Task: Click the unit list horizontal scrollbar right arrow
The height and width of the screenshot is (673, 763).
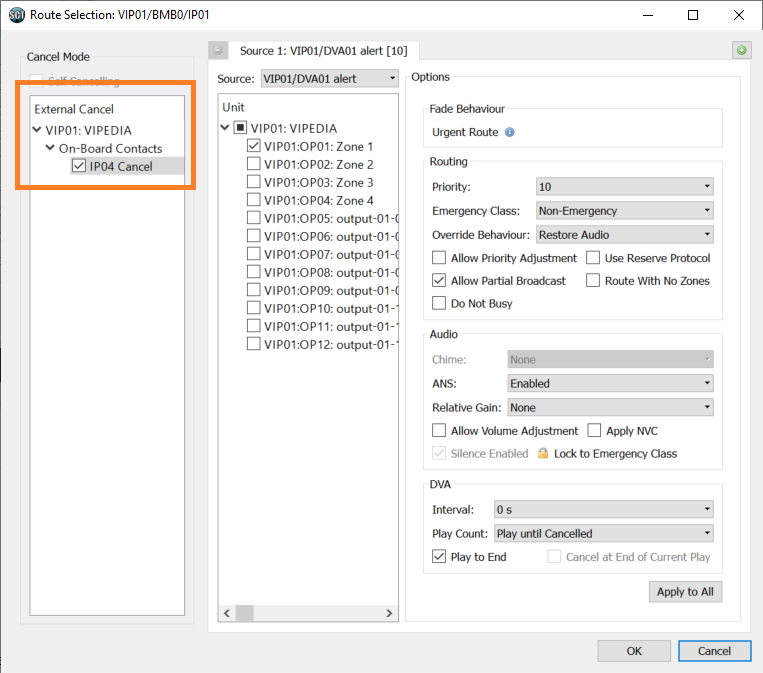Action: pyautogui.click(x=392, y=613)
